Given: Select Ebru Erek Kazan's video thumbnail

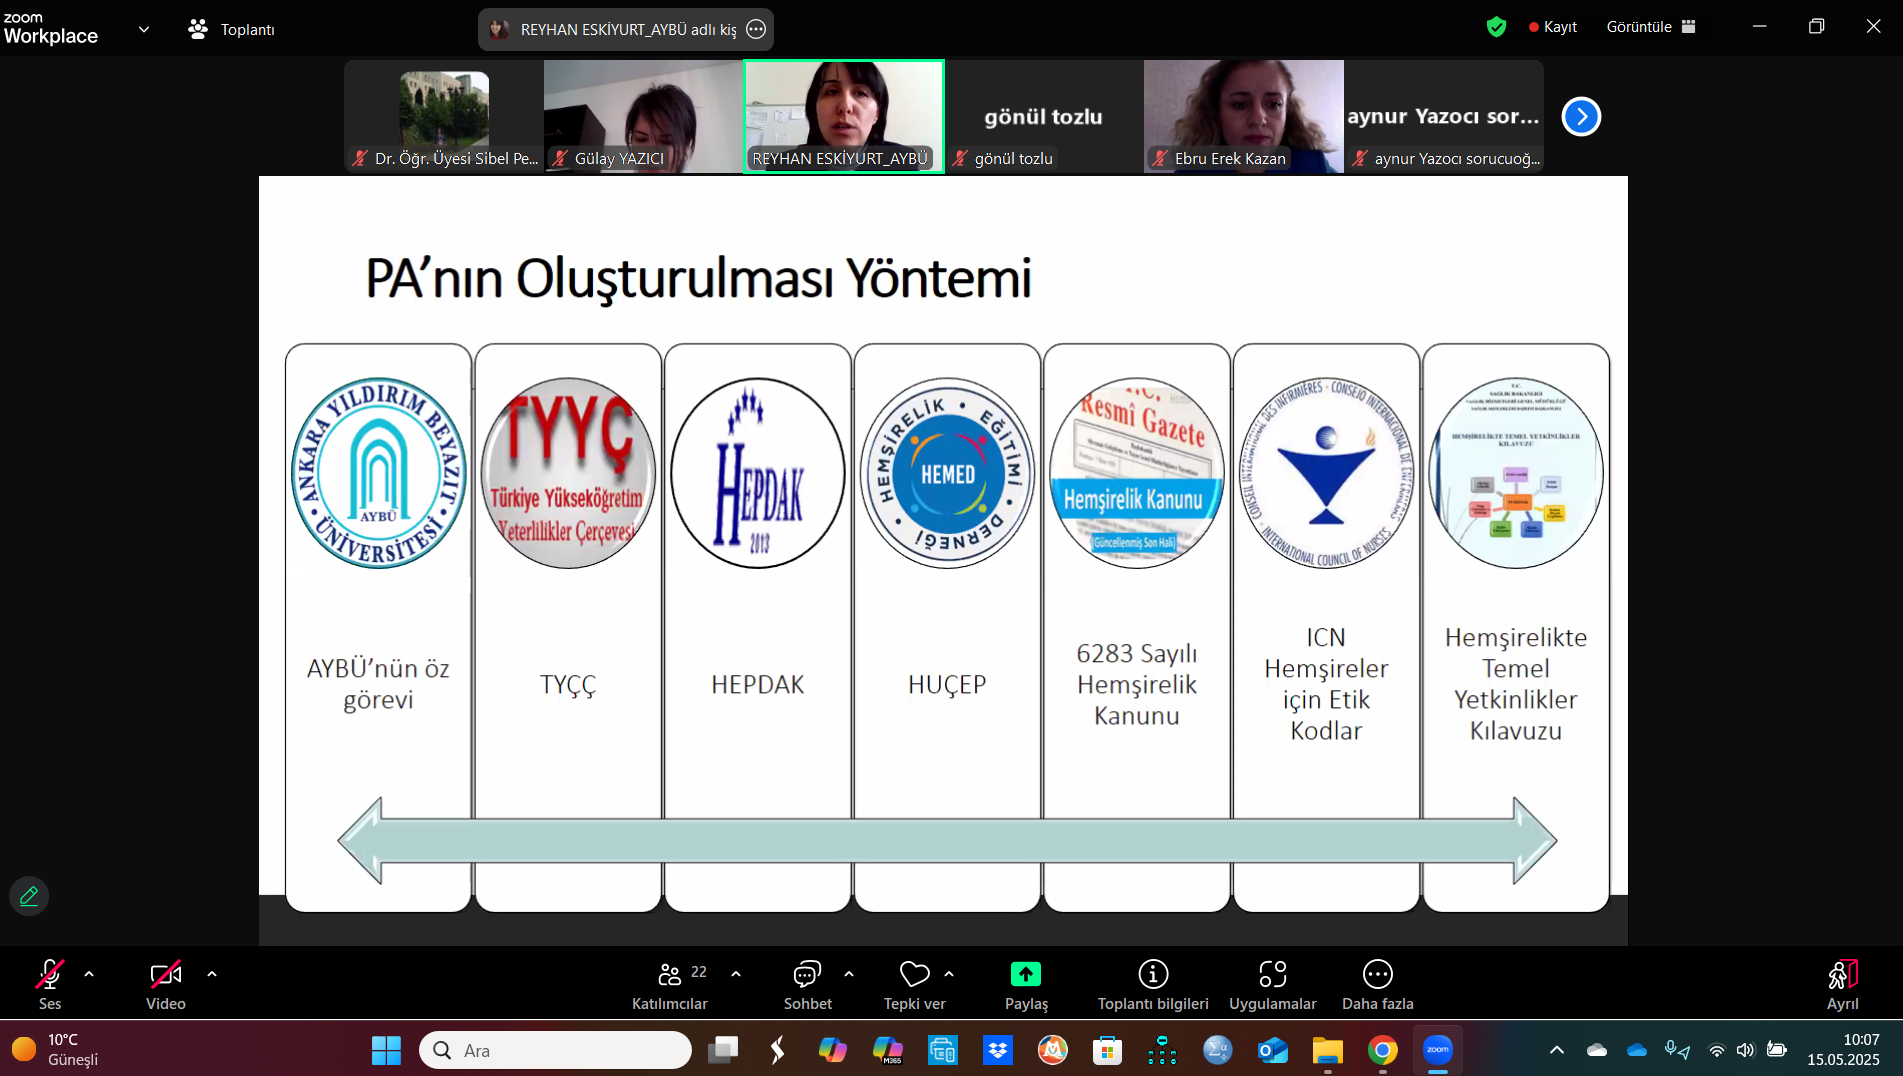Looking at the screenshot, I should [1243, 116].
